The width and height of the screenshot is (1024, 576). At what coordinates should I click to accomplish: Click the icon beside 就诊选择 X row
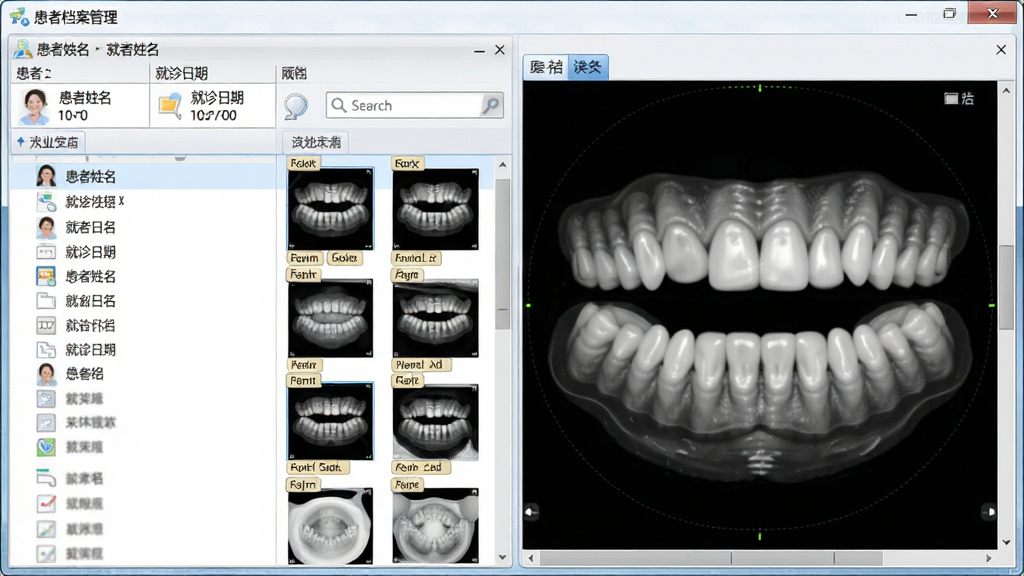click(x=46, y=202)
